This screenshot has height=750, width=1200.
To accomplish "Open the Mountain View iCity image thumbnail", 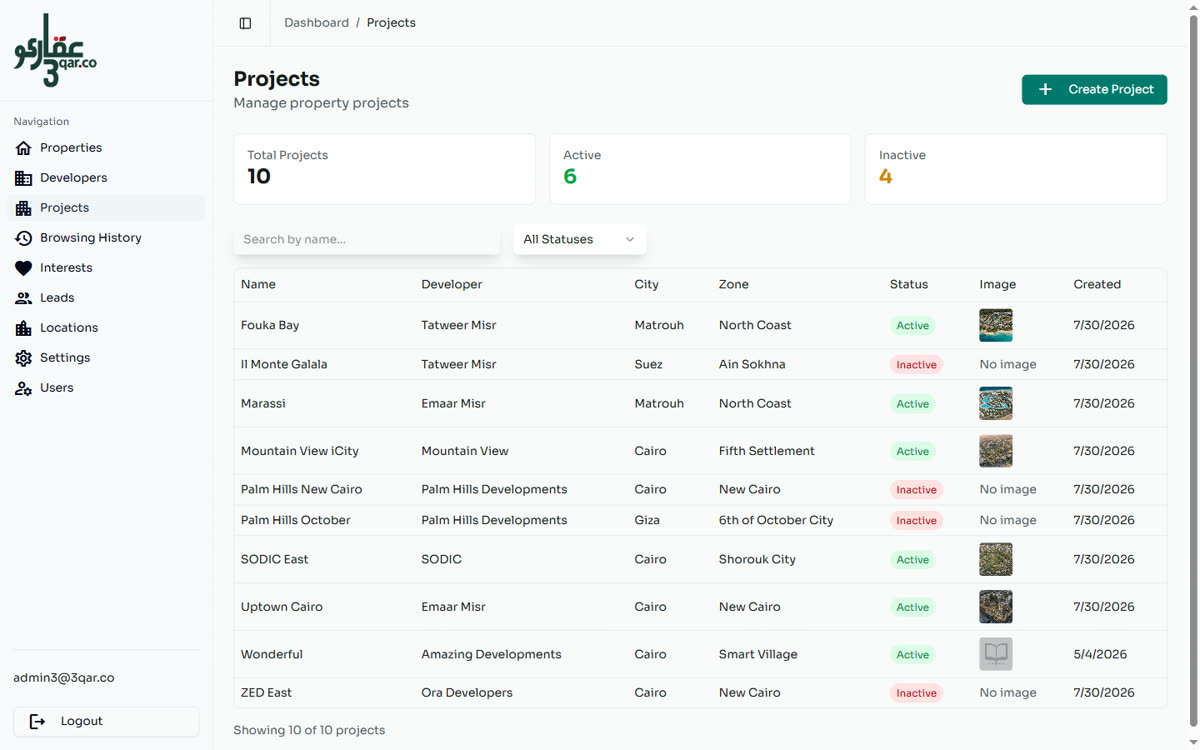I will click(x=996, y=451).
